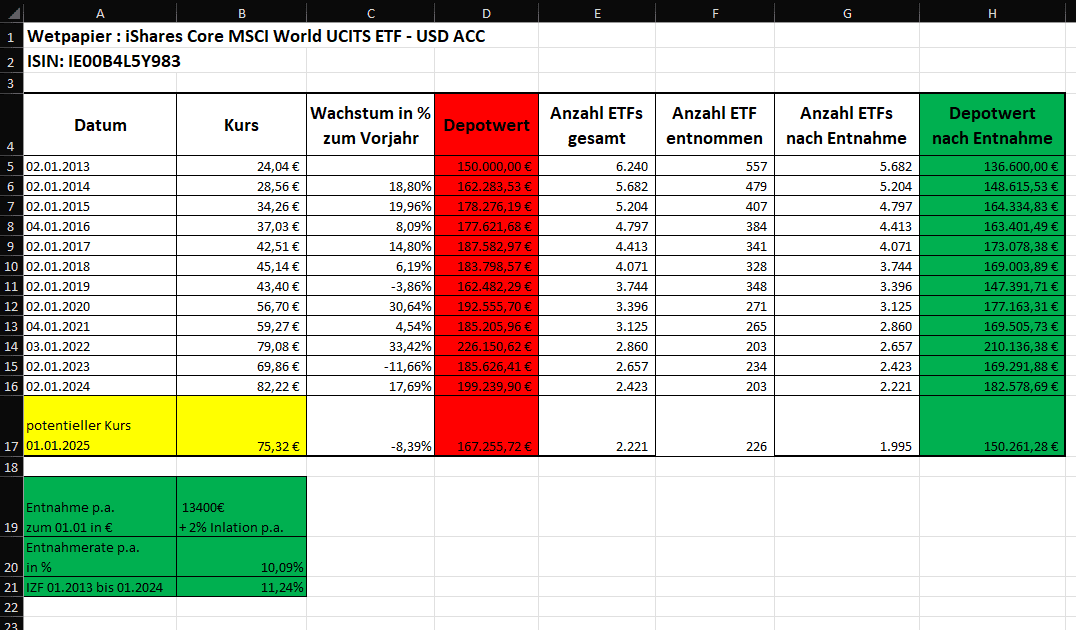1076x630 pixels.
Task: Click cell with 13400€ + 2% Inlation p.a.
Action: click(x=242, y=506)
